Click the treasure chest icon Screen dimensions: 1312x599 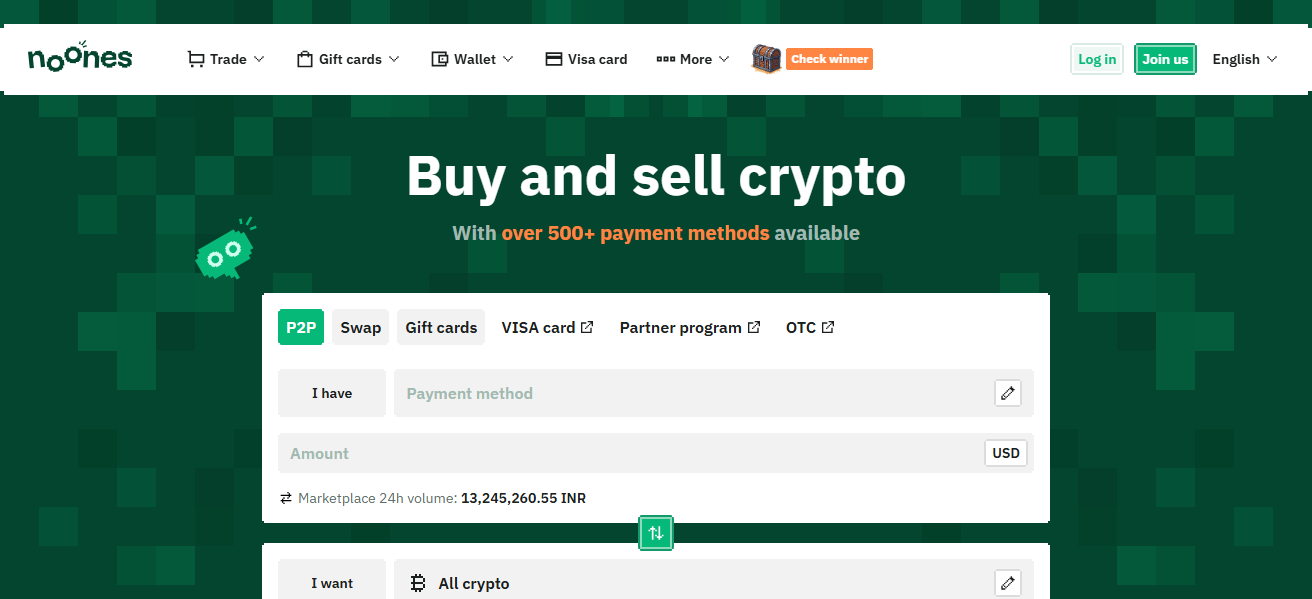pyautogui.click(x=766, y=58)
